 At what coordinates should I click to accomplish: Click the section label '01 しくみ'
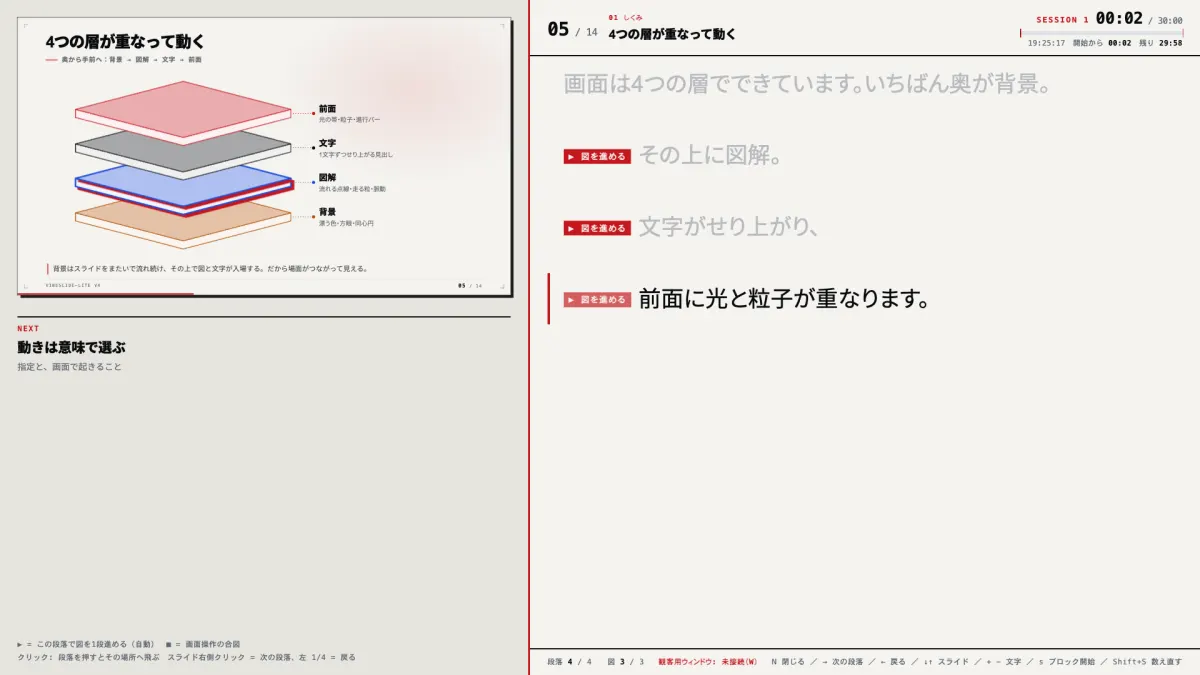pos(625,17)
